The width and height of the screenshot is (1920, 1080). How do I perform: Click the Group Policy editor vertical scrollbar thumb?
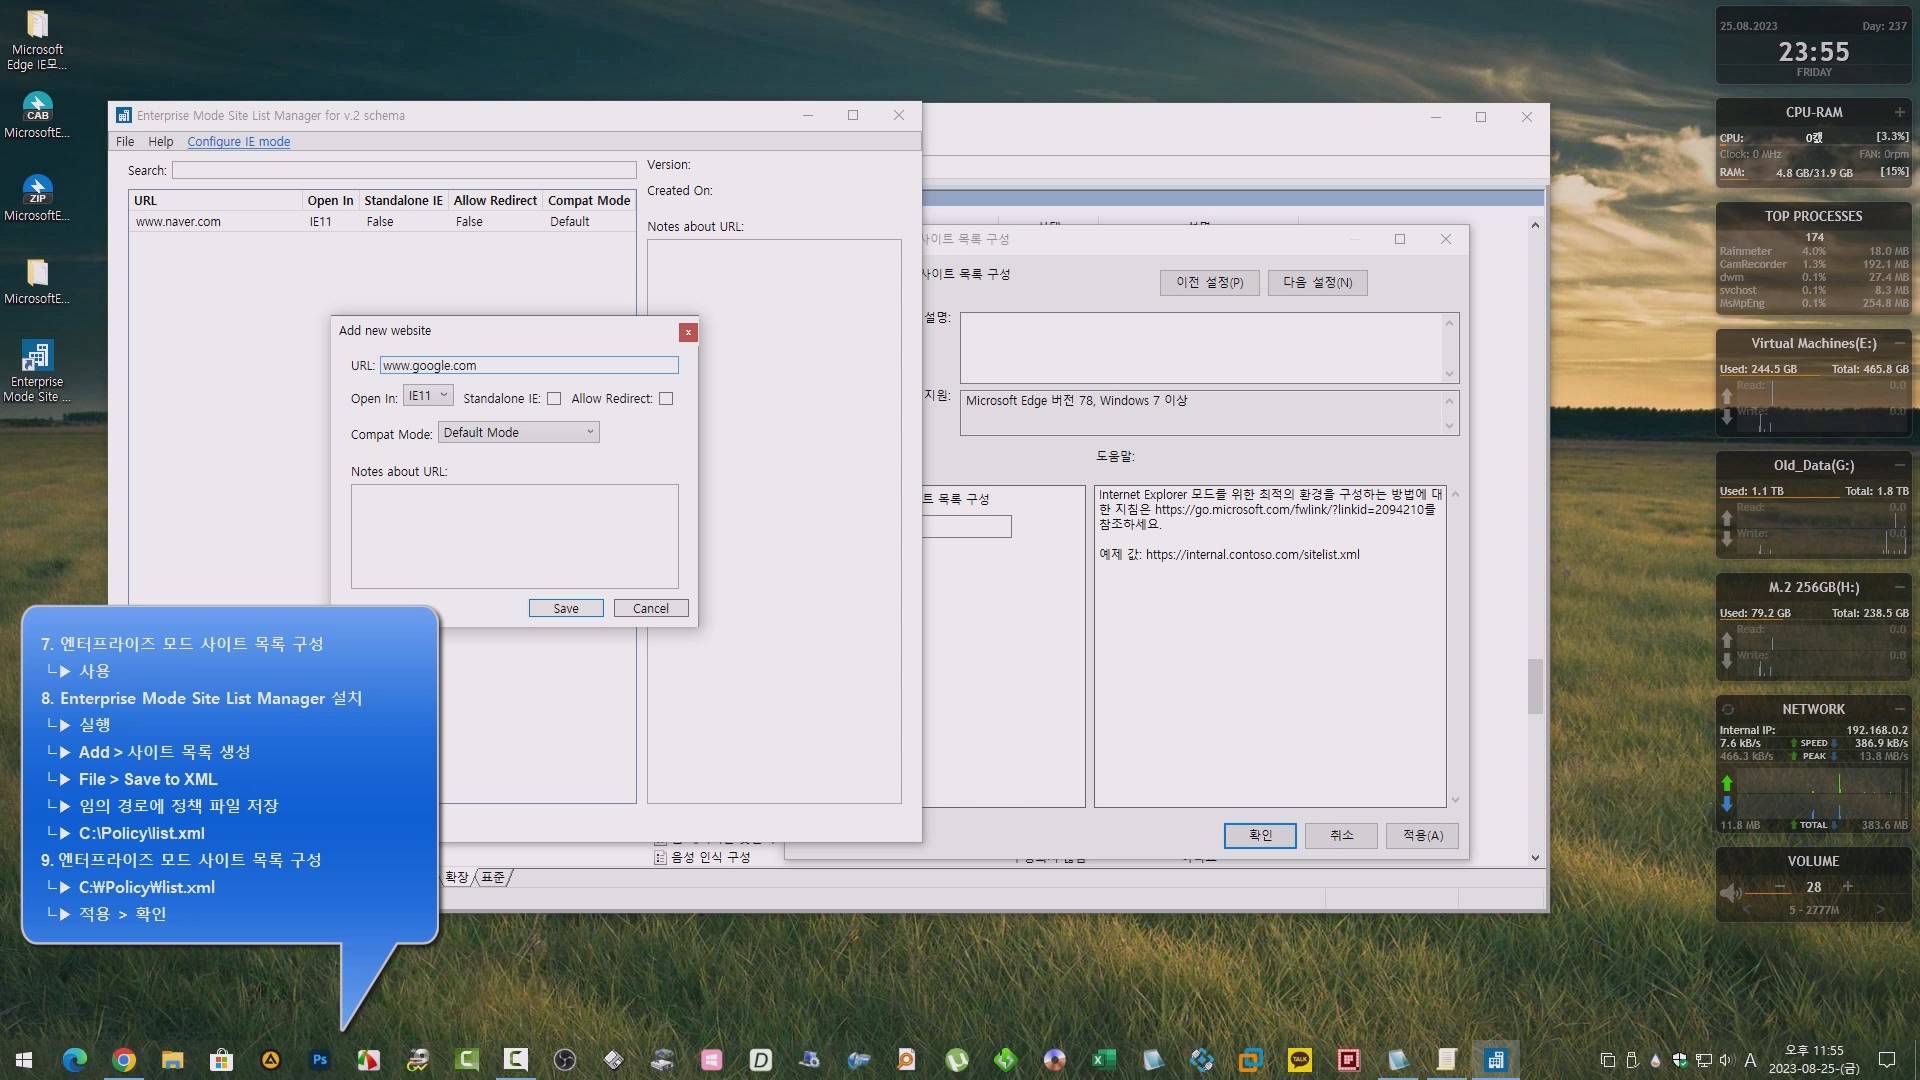pyautogui.click(x=1535, y=686)
